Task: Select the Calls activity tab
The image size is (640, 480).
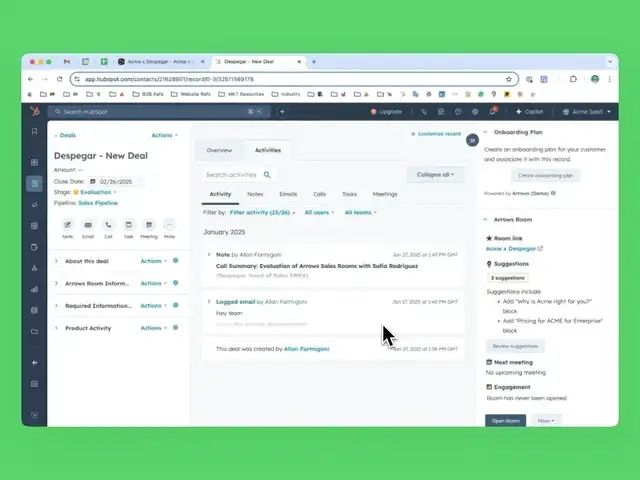Action: (319, 194)
